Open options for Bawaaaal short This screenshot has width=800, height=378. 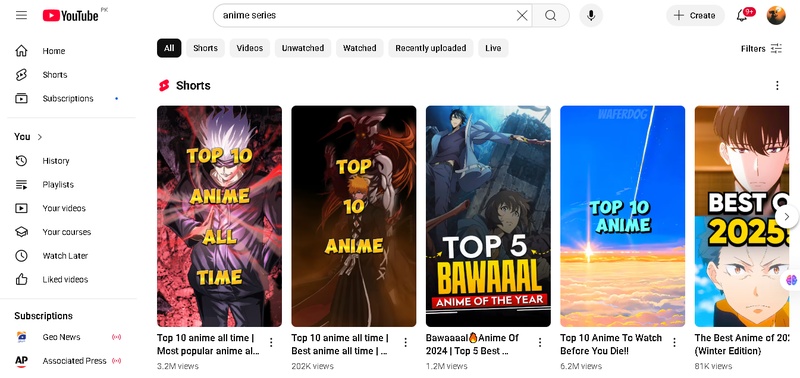(x=540, y=342)
